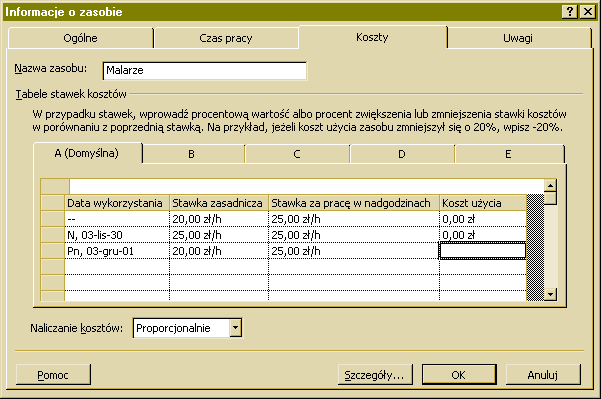This screenshot has width=601, height=399.
Task: Switch to cost rate table B
Action: point(192,154)
